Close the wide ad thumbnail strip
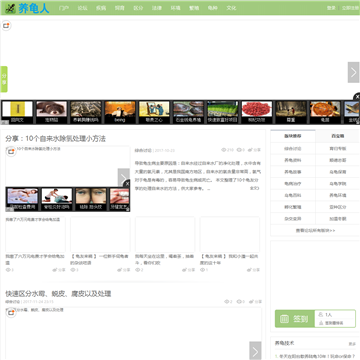The height and width of the screenshot is (360, 360). pos(357,97)
